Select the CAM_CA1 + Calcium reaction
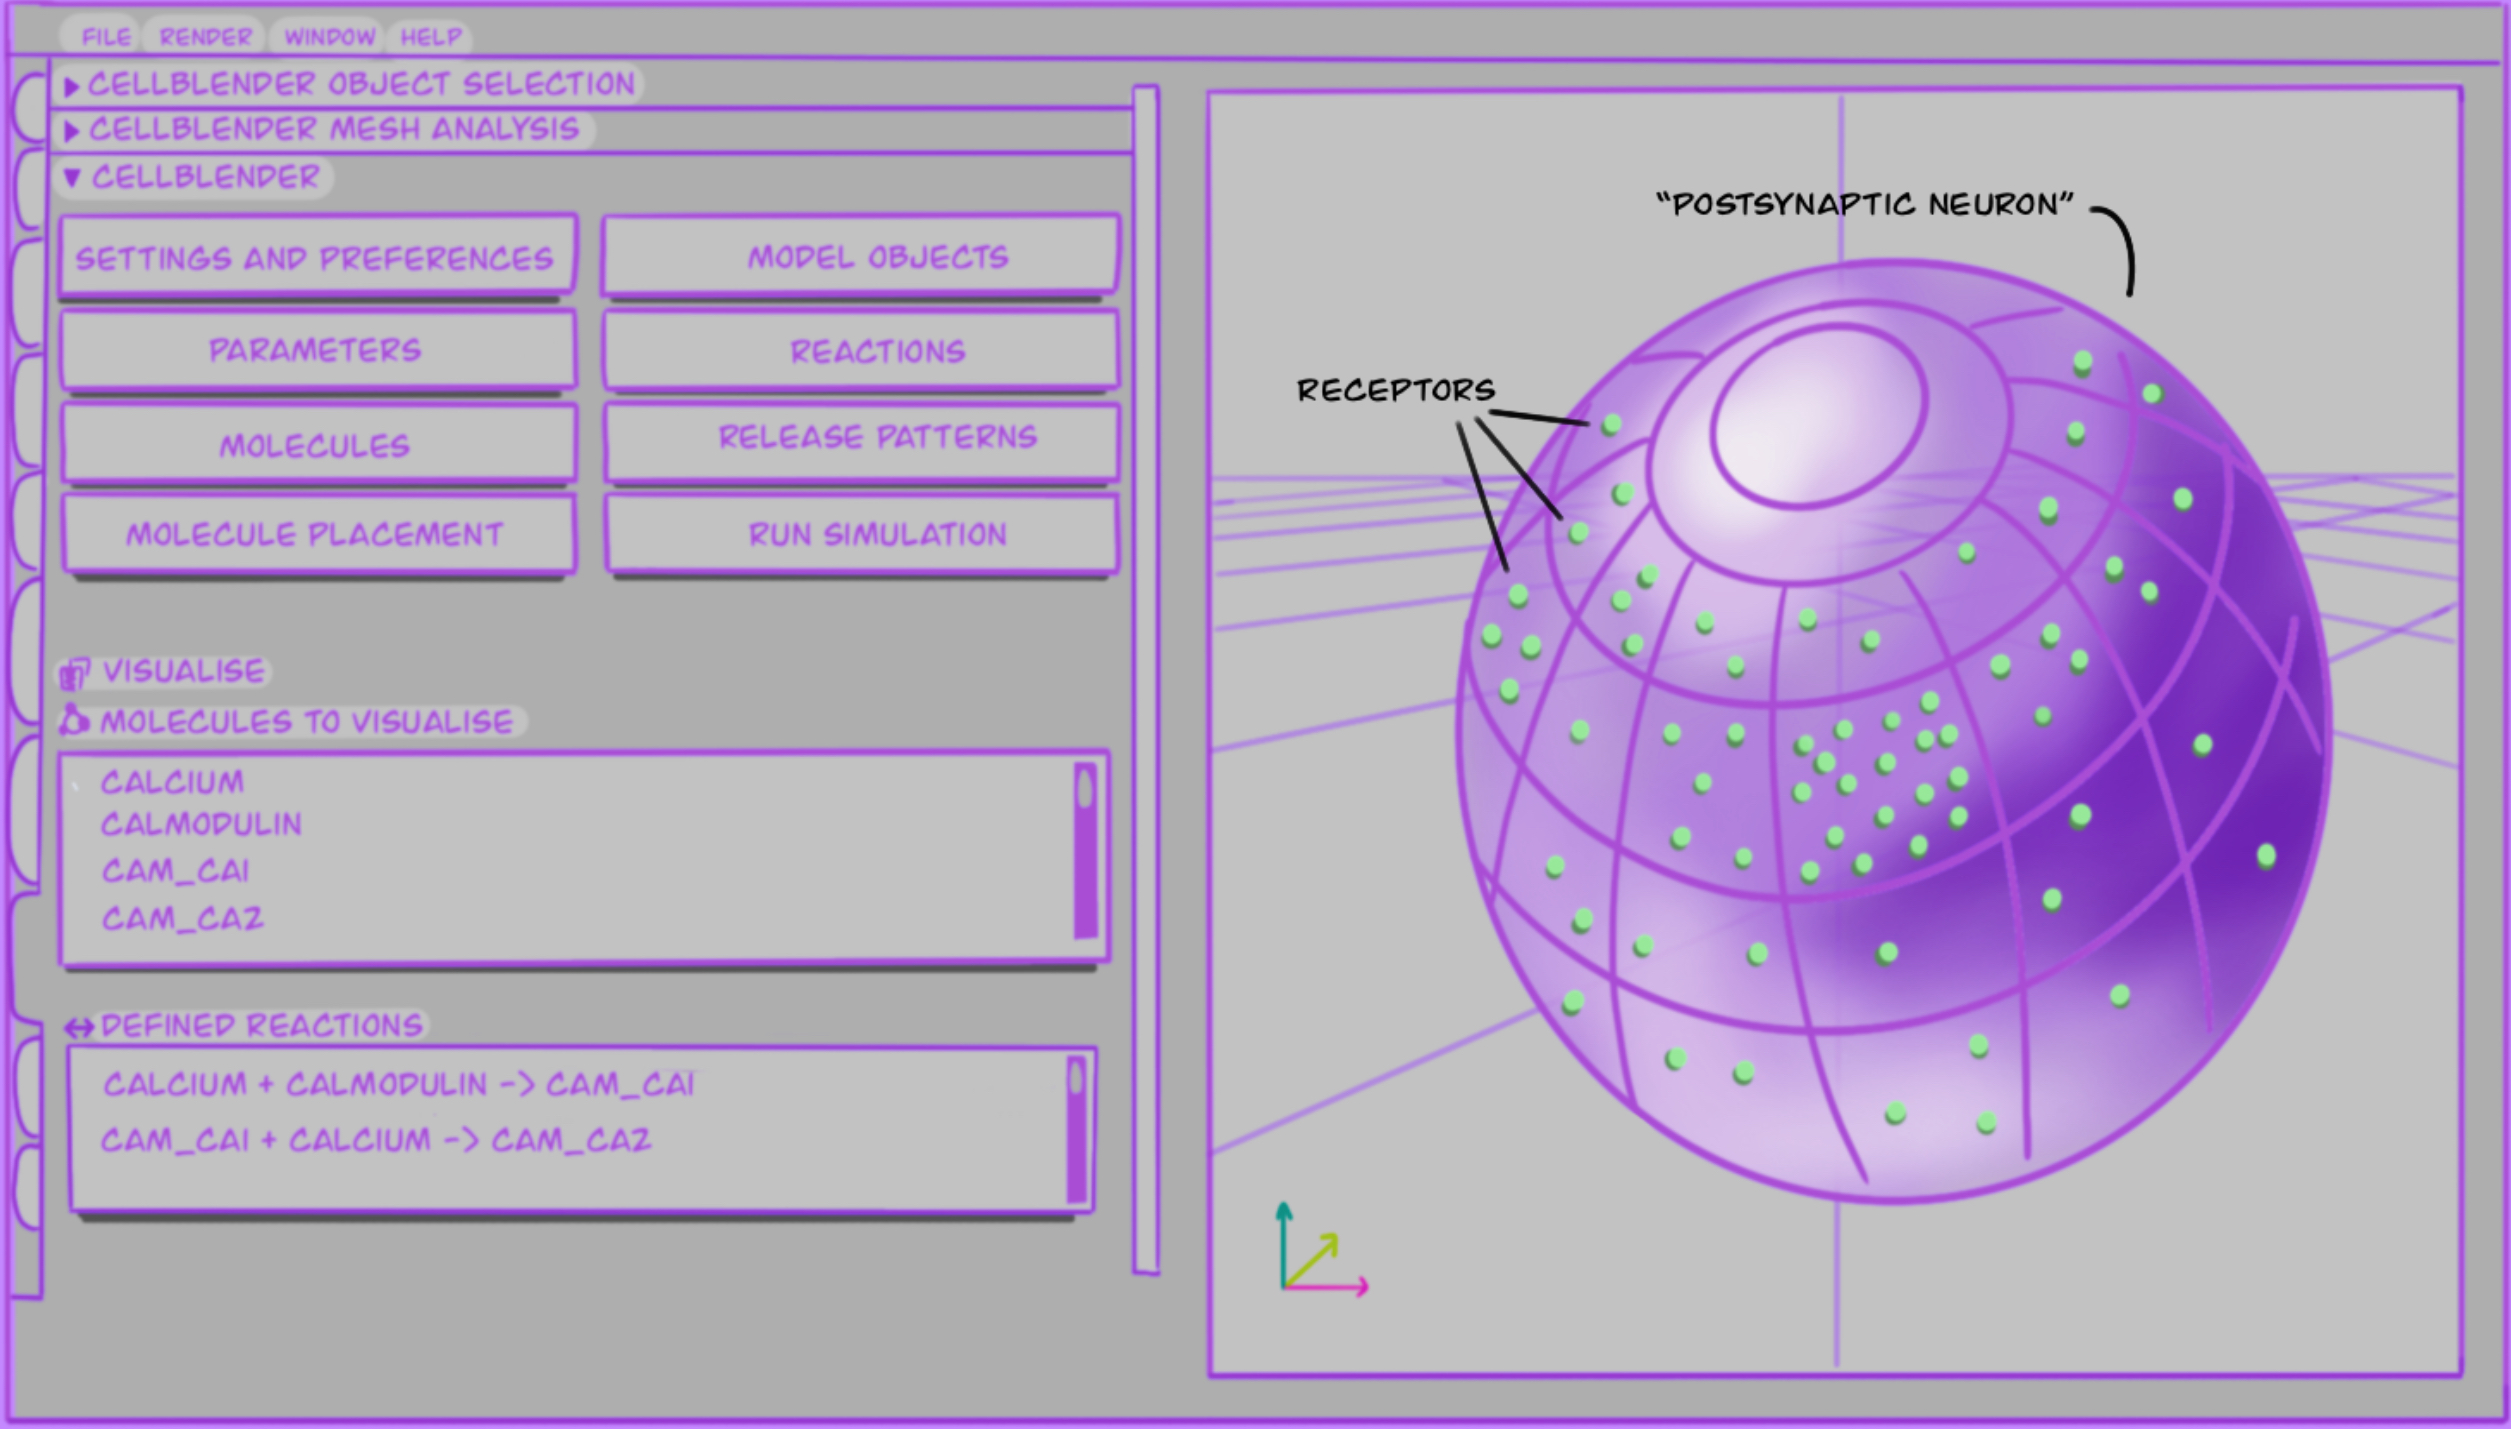 click(376, 1141)
